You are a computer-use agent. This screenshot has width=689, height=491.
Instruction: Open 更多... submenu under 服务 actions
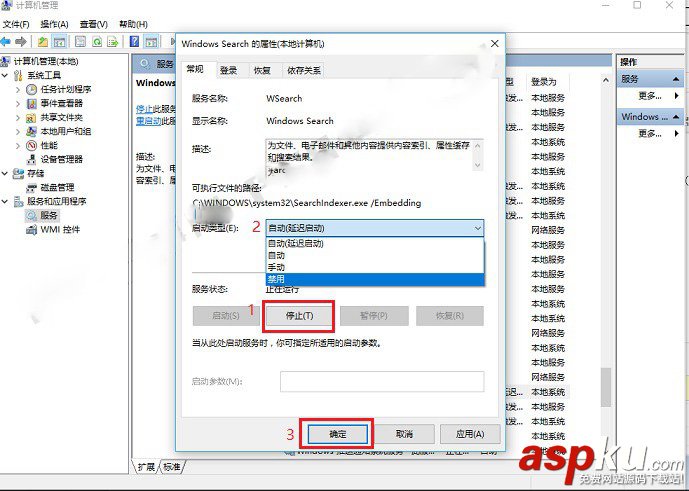[x=650, y=95]
